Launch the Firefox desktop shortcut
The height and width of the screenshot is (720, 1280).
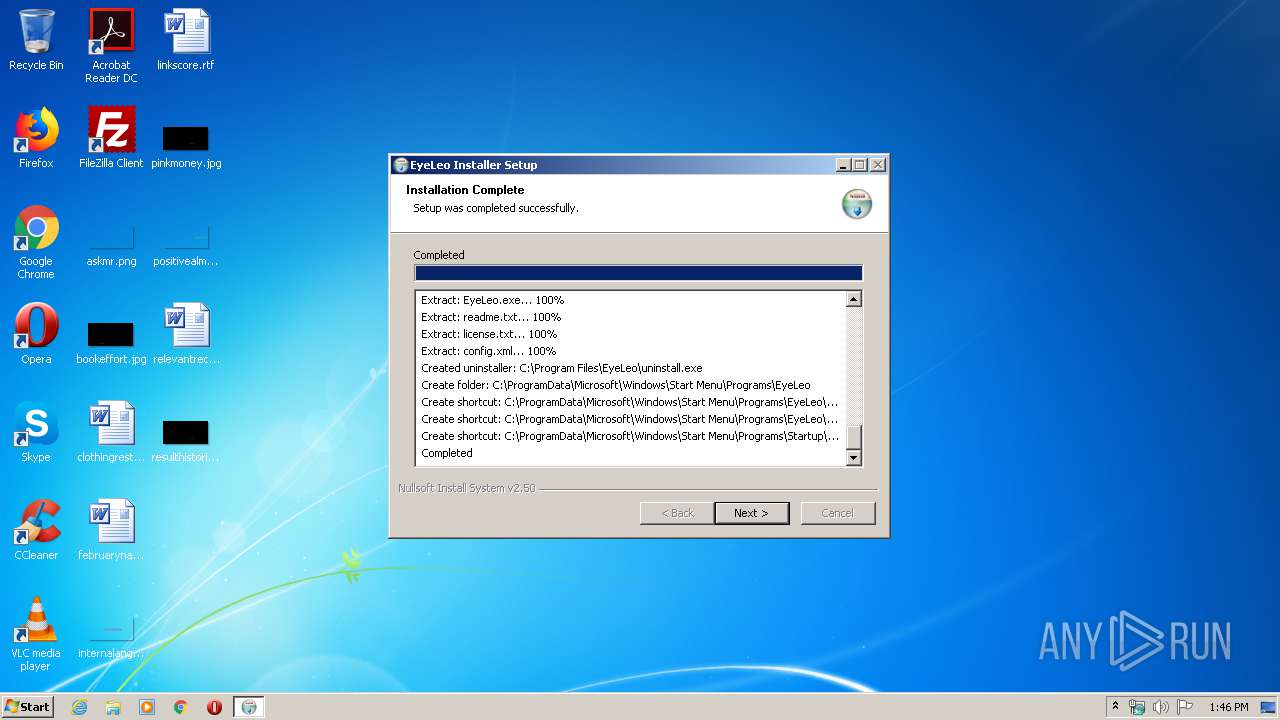[x=36, y=138]
